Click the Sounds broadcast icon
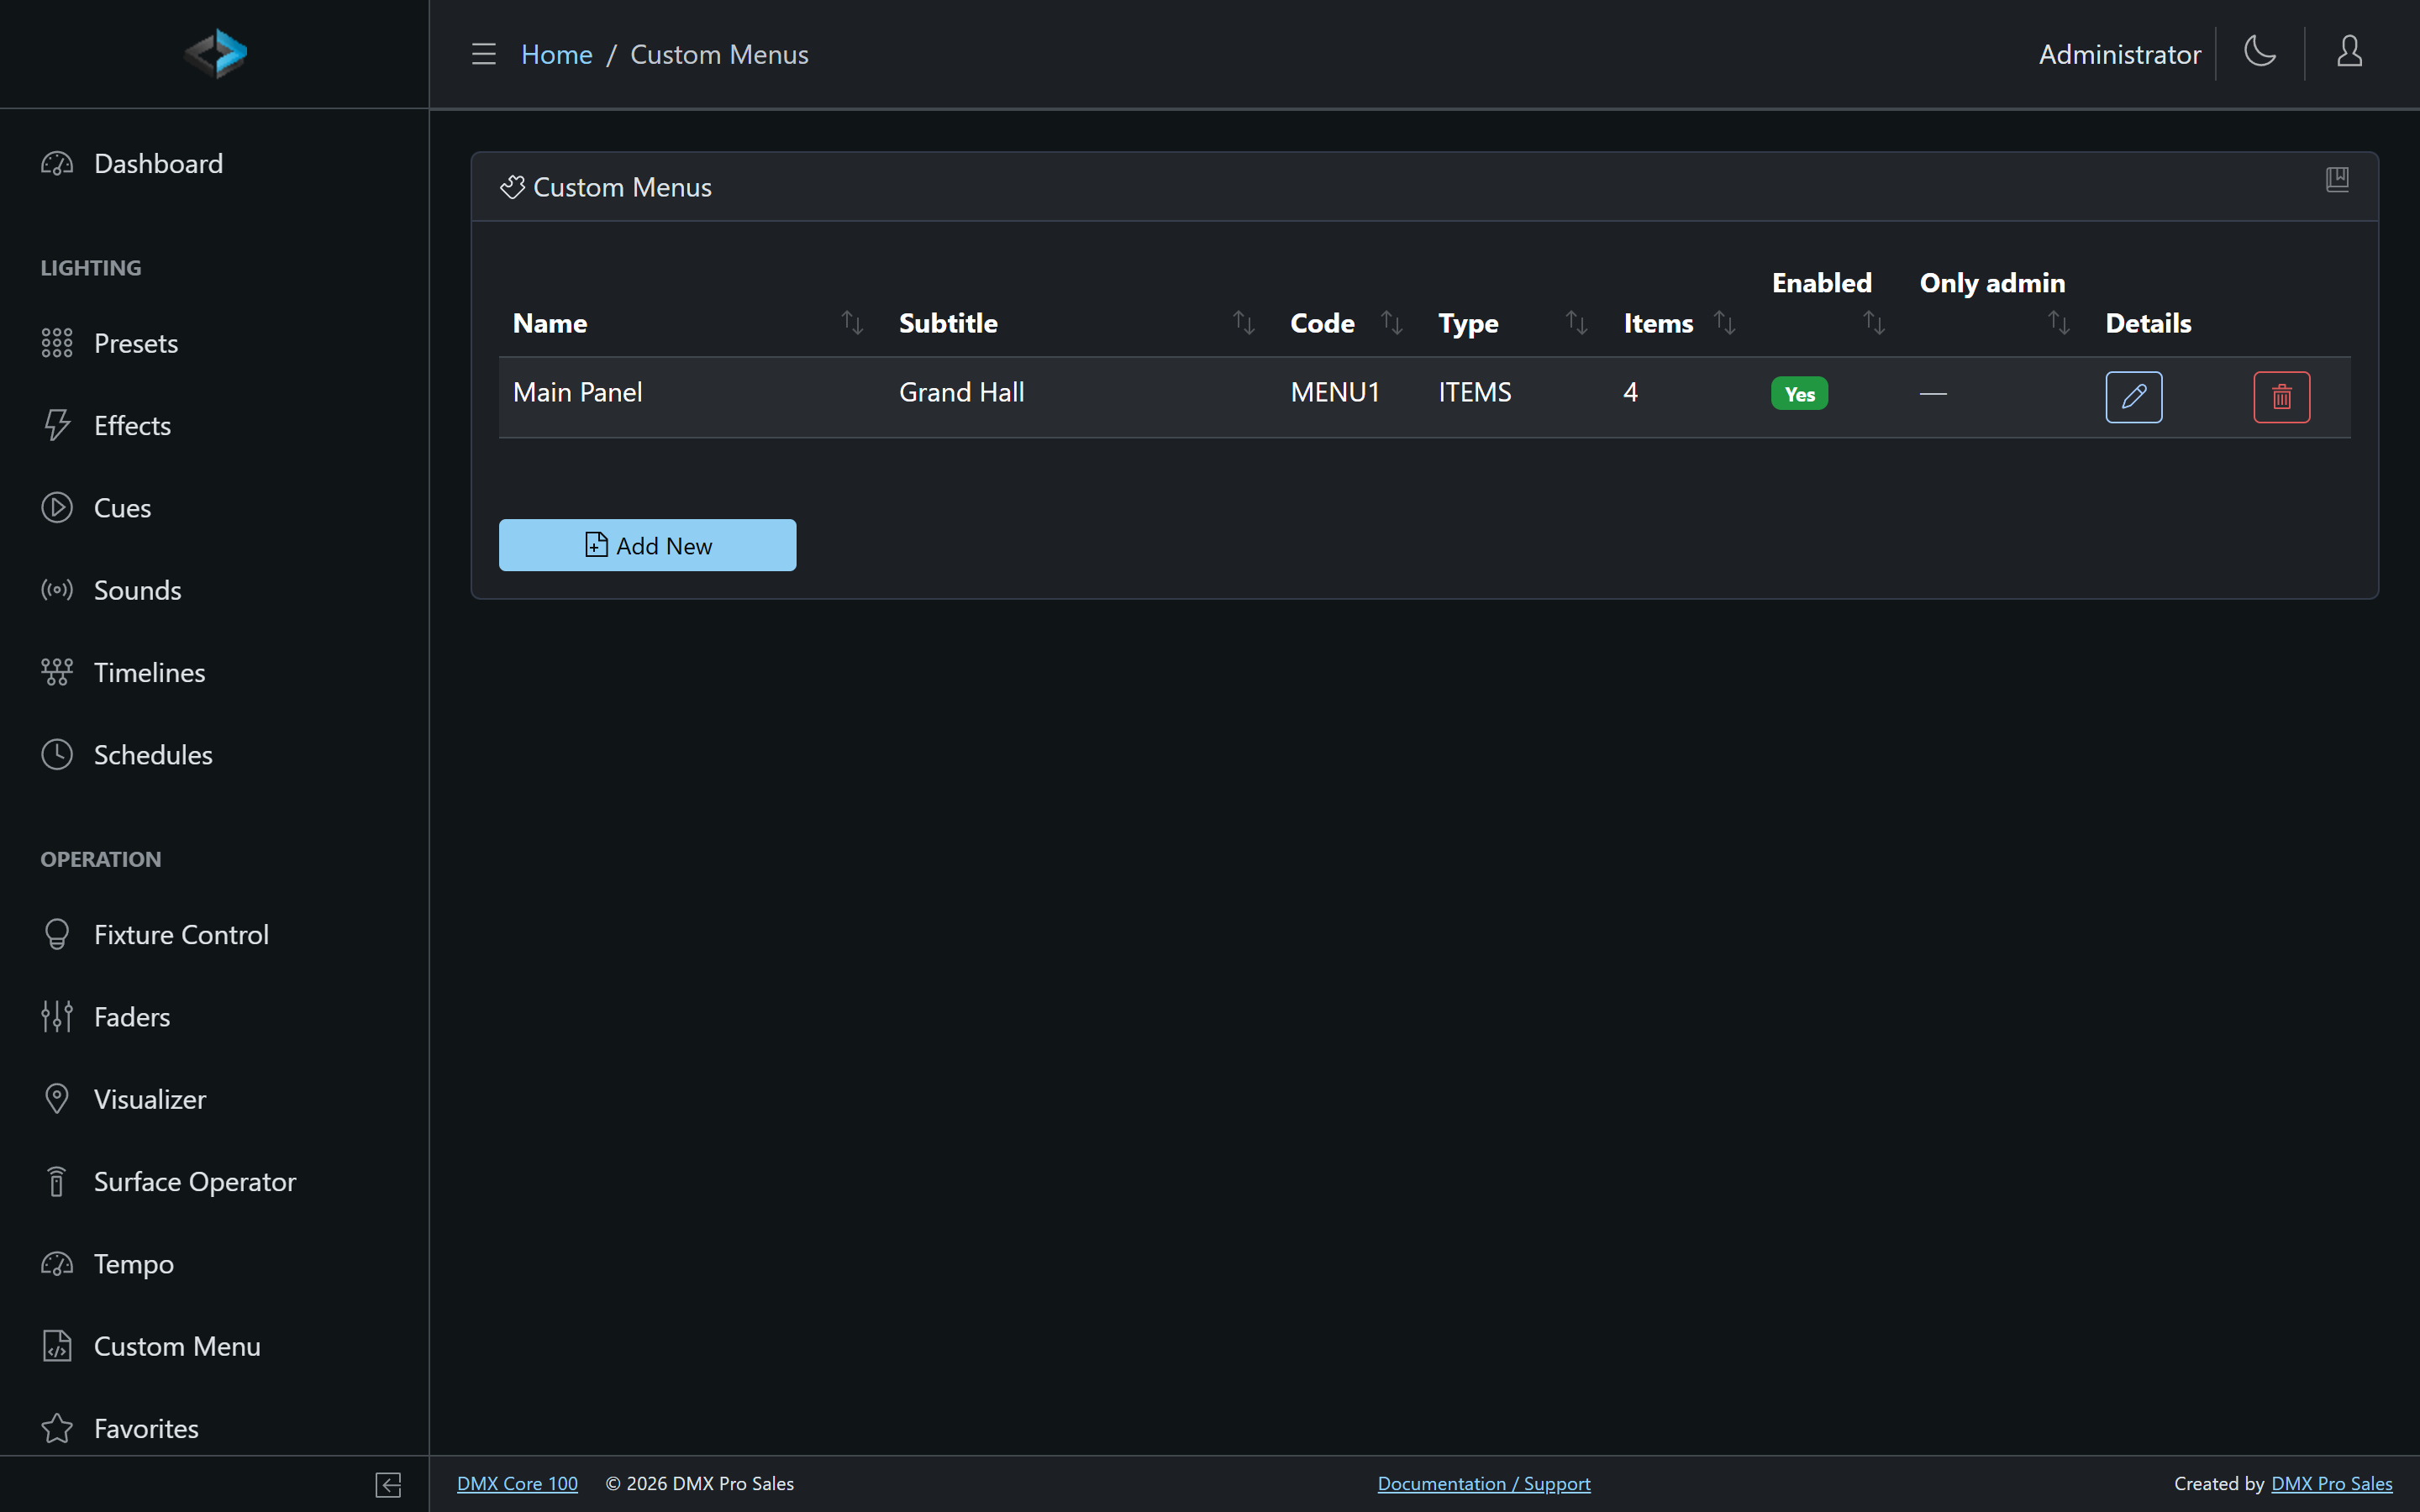This screenshot has height=1512, width=2420. click(57, 590)
